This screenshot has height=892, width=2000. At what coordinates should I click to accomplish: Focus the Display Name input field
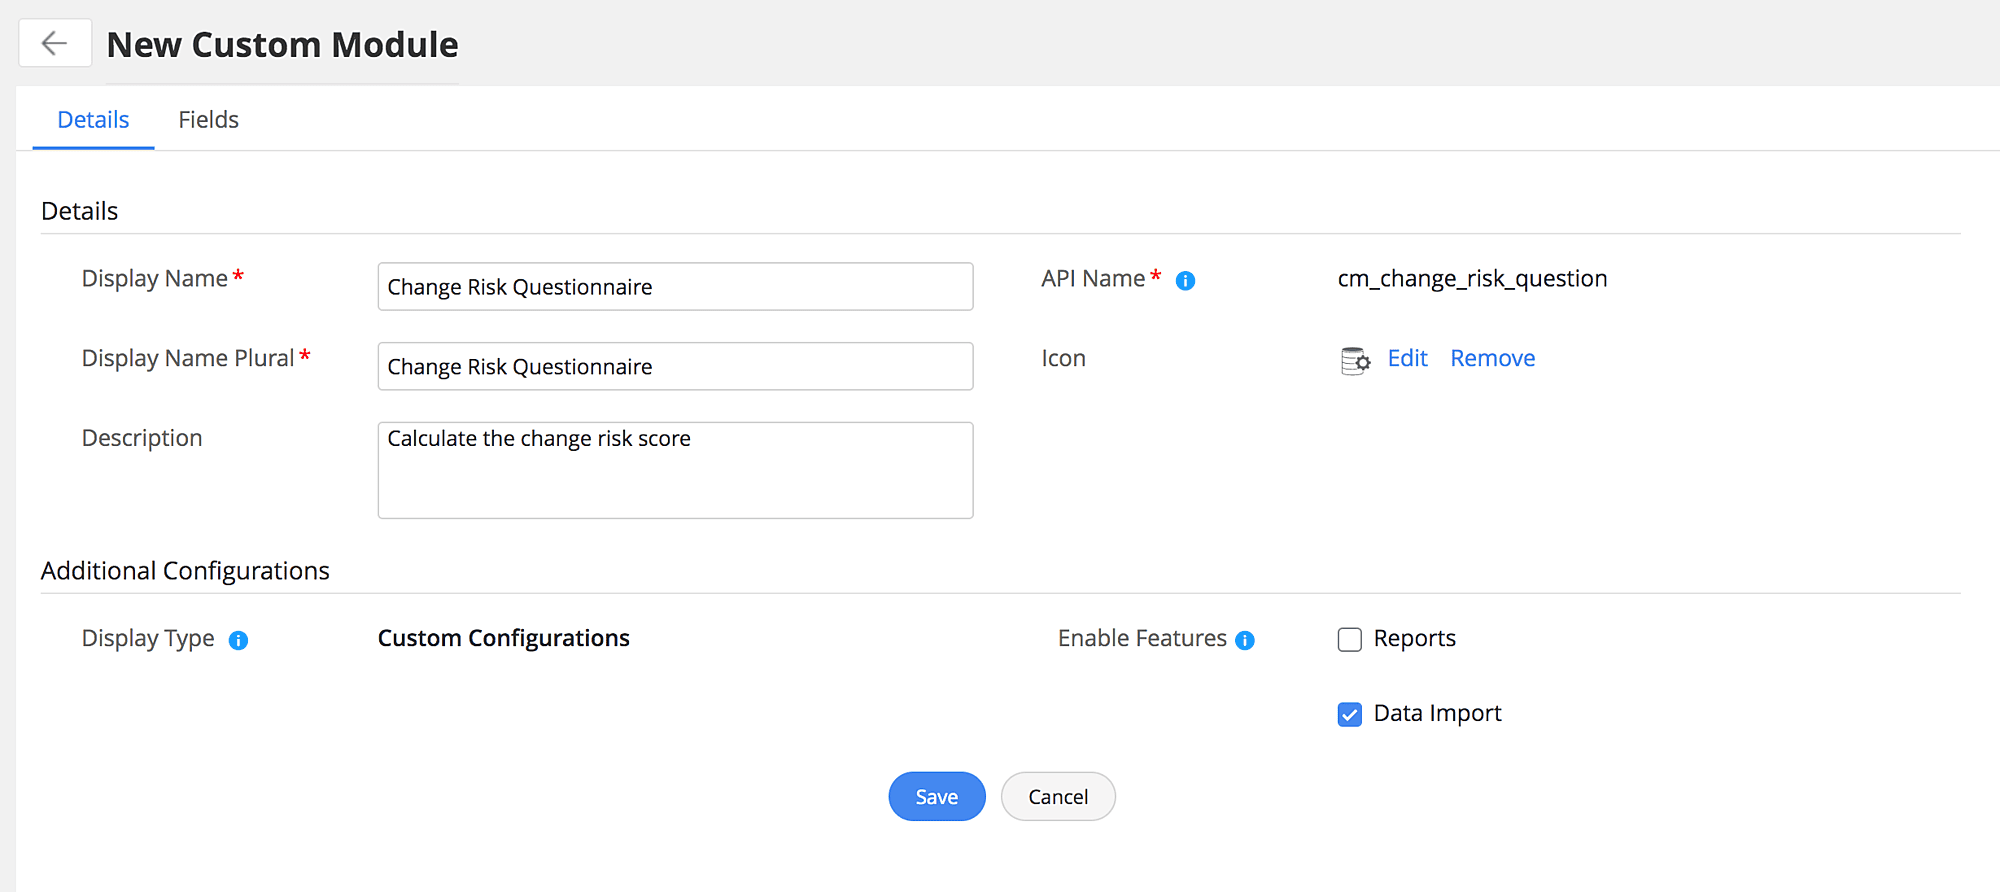[675, 287]
